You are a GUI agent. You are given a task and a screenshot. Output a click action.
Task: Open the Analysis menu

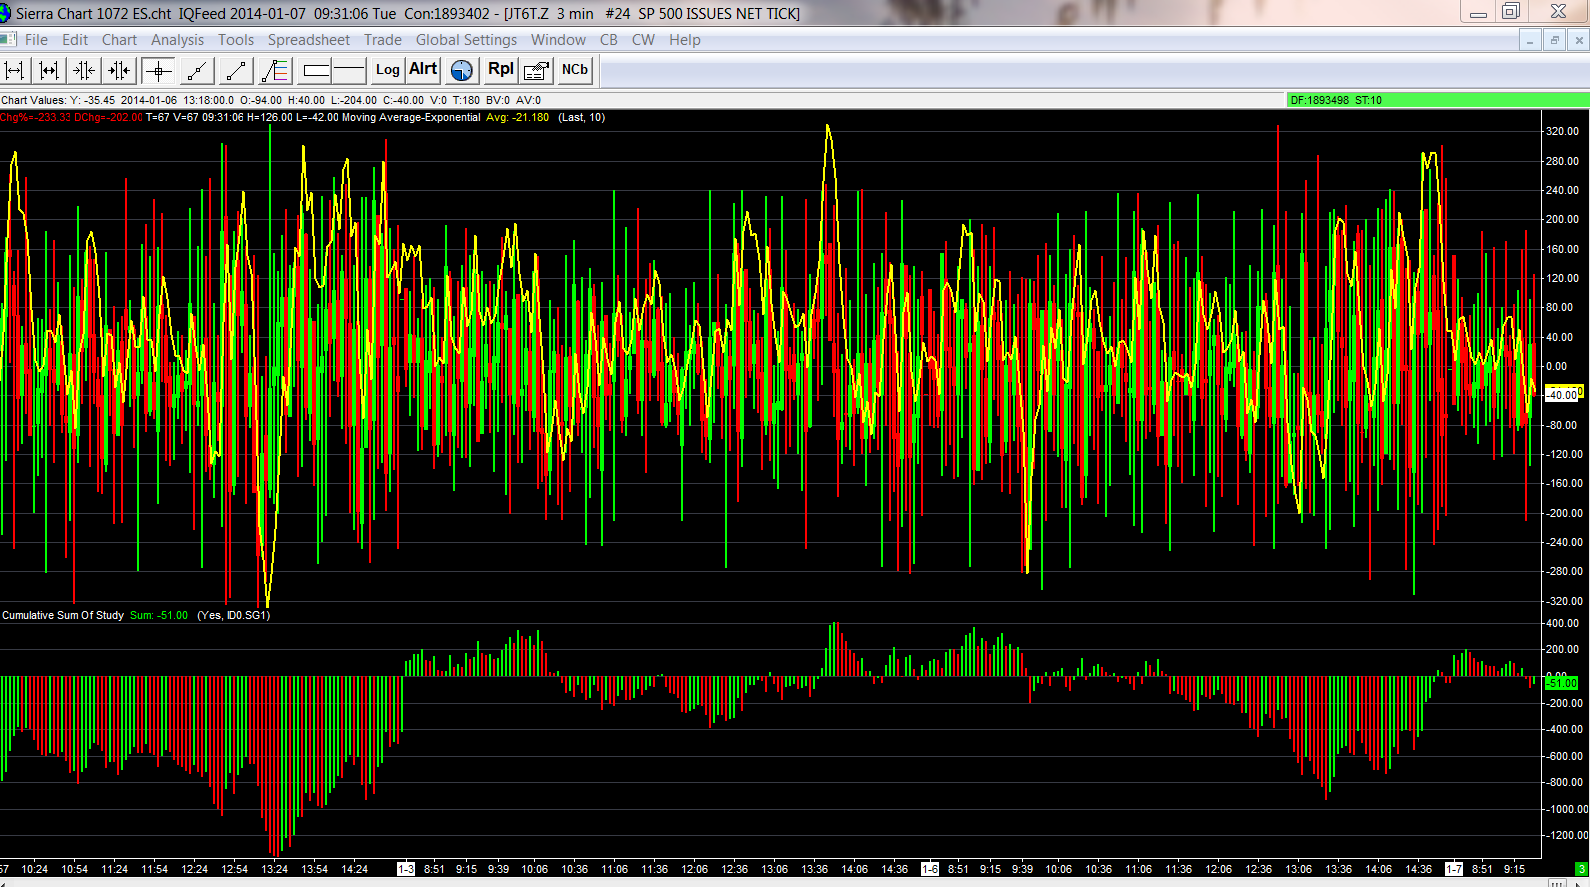(x=177, y=40)
